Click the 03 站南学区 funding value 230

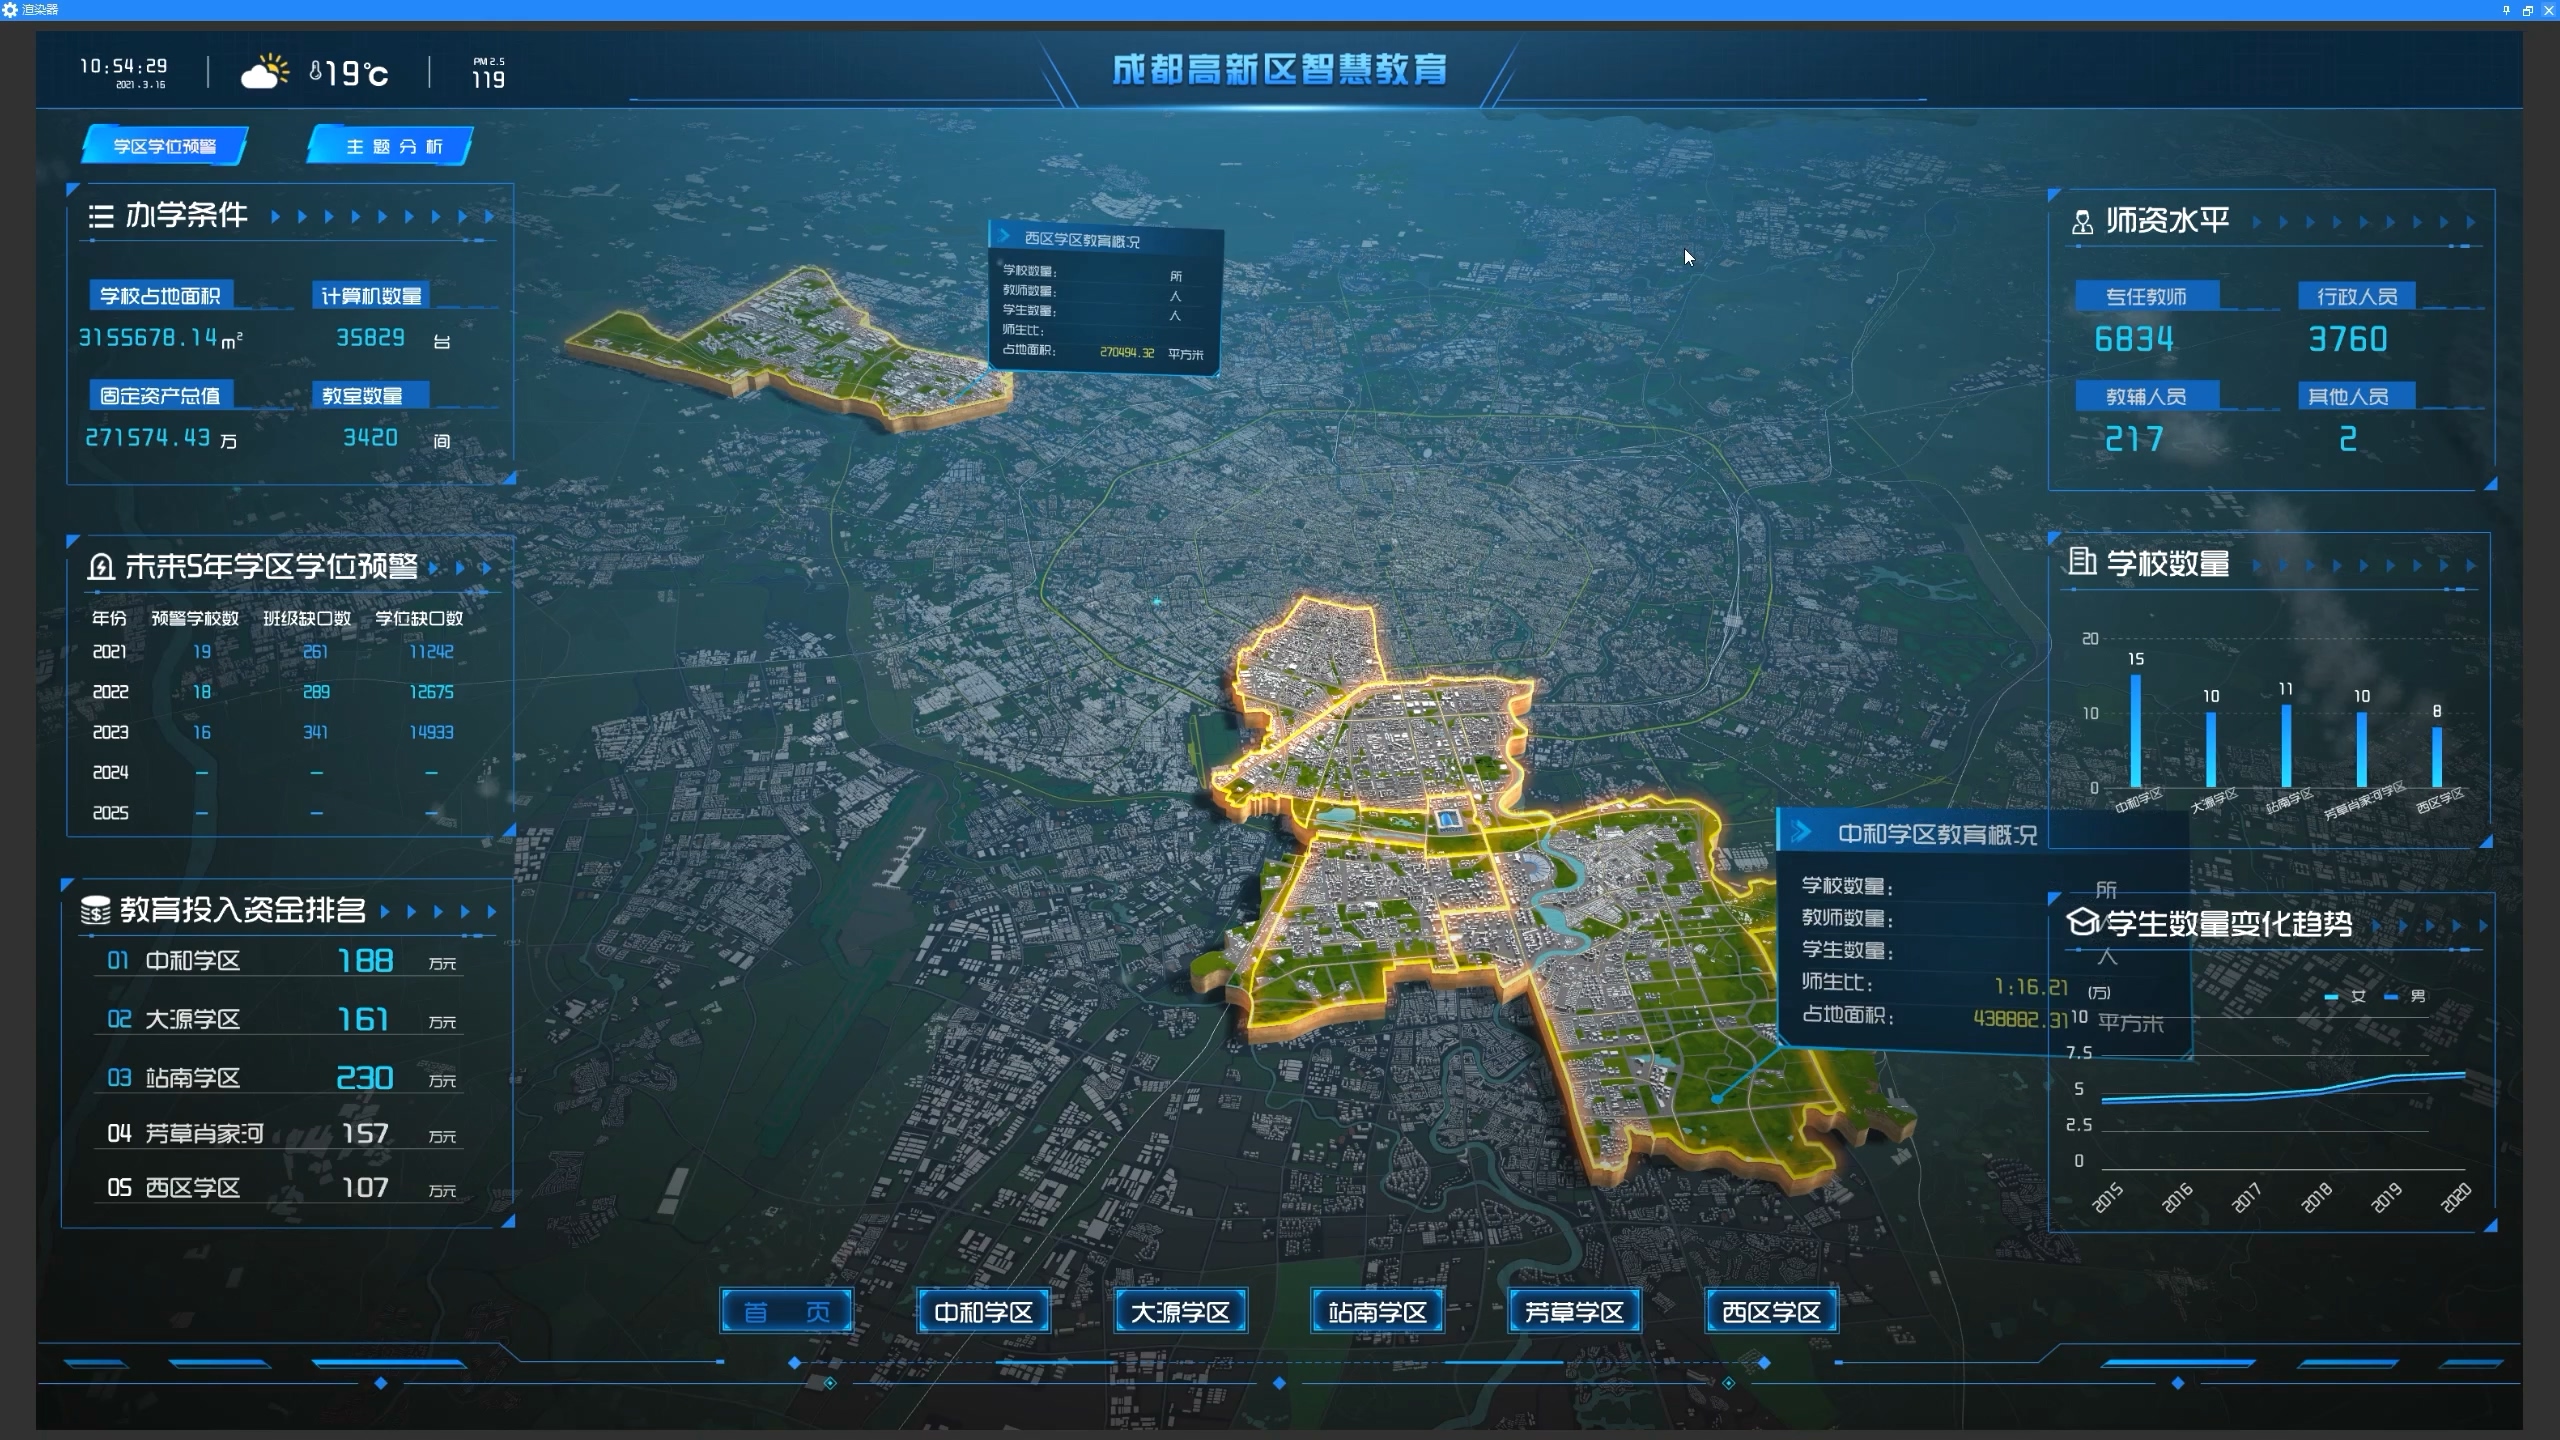click(x=364, y=1077)
